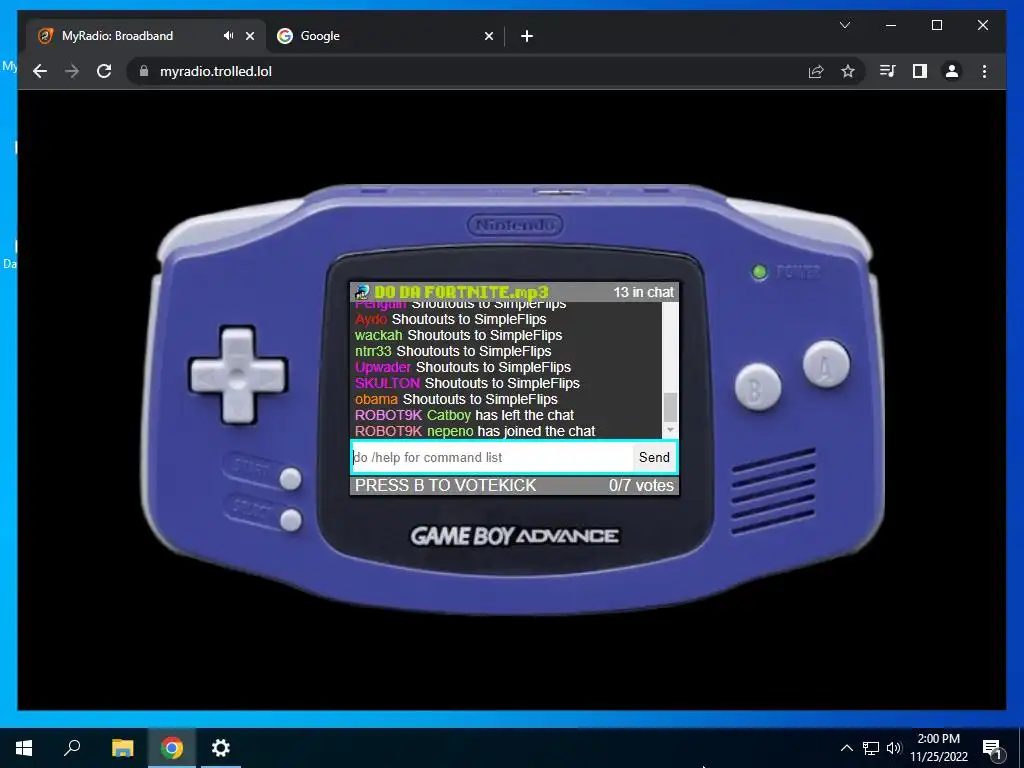Click the username obama in chat
Screen dimensions: 1024x768
click(376, 399)
